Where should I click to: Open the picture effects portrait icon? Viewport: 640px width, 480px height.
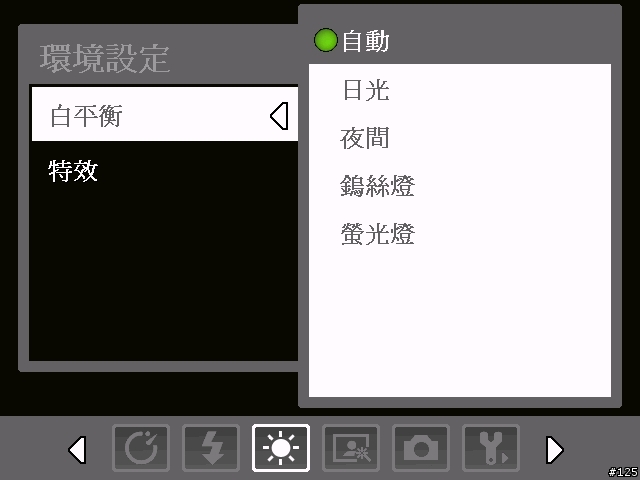[x=351, y=448]
